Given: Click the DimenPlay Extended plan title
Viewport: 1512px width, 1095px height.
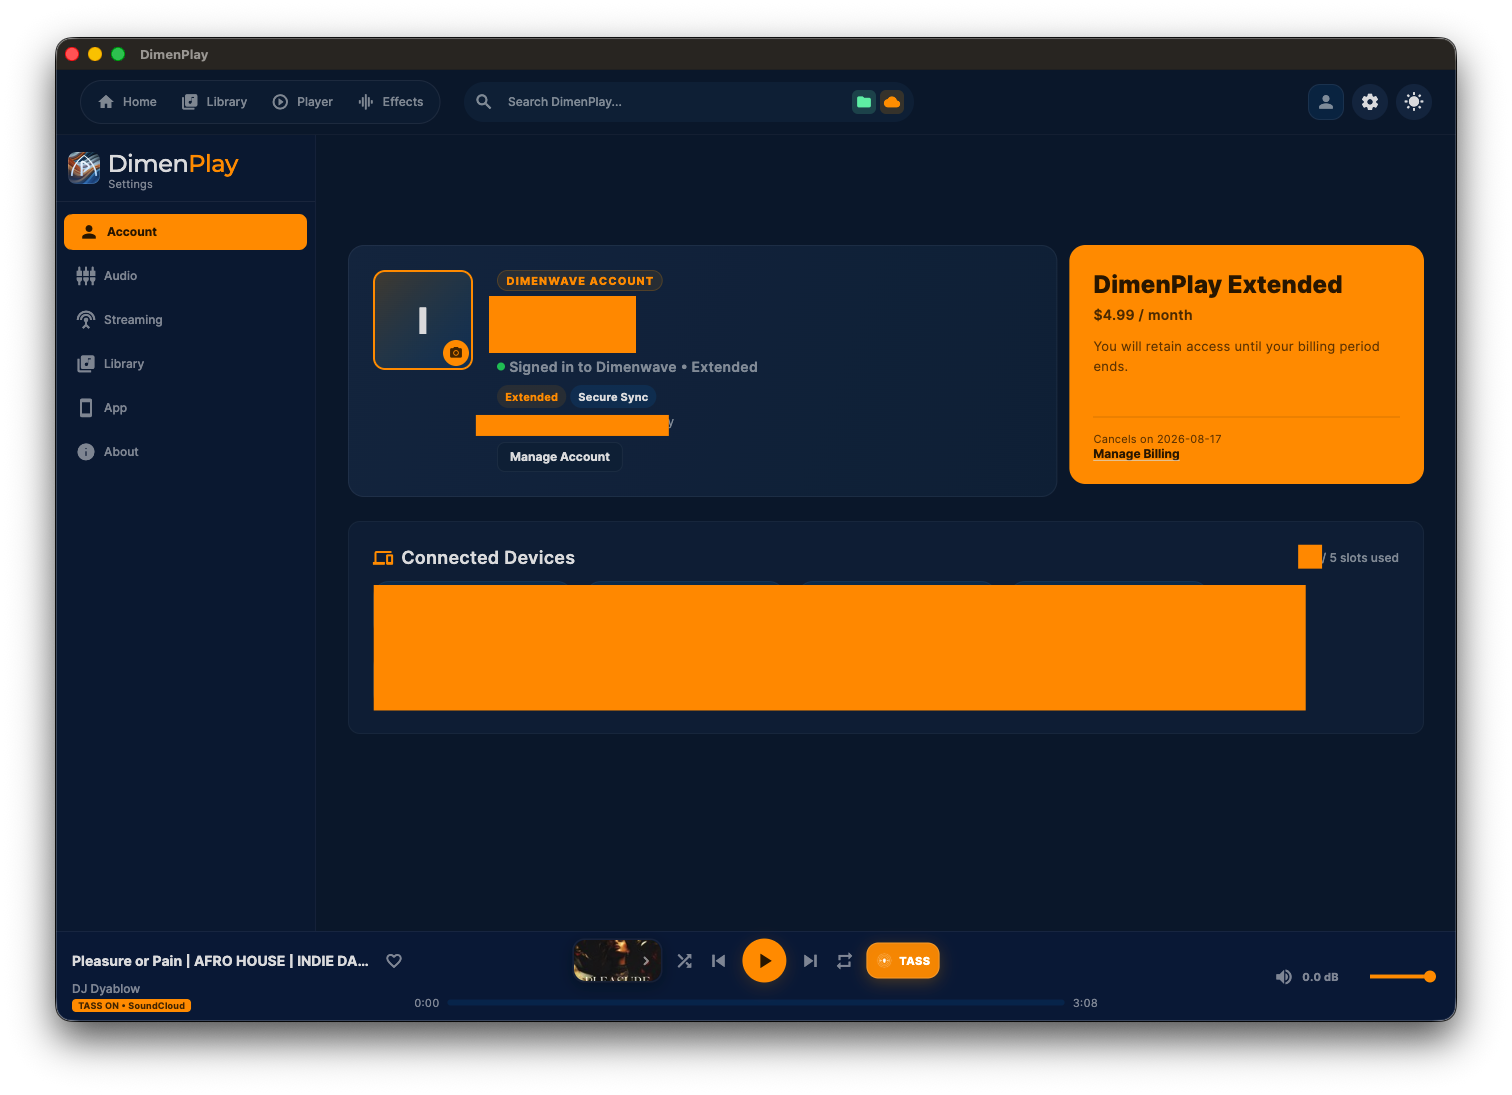Looking at the screenshot, I should pyautogui.click(x=1218, y=285).
